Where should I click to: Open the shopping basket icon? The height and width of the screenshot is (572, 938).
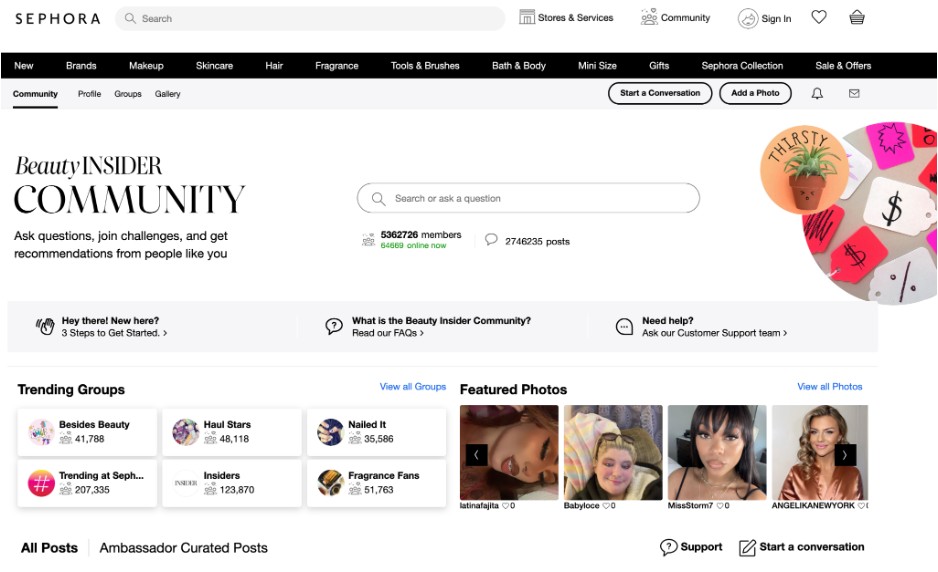pyautogui.click(x=857, y=17)
